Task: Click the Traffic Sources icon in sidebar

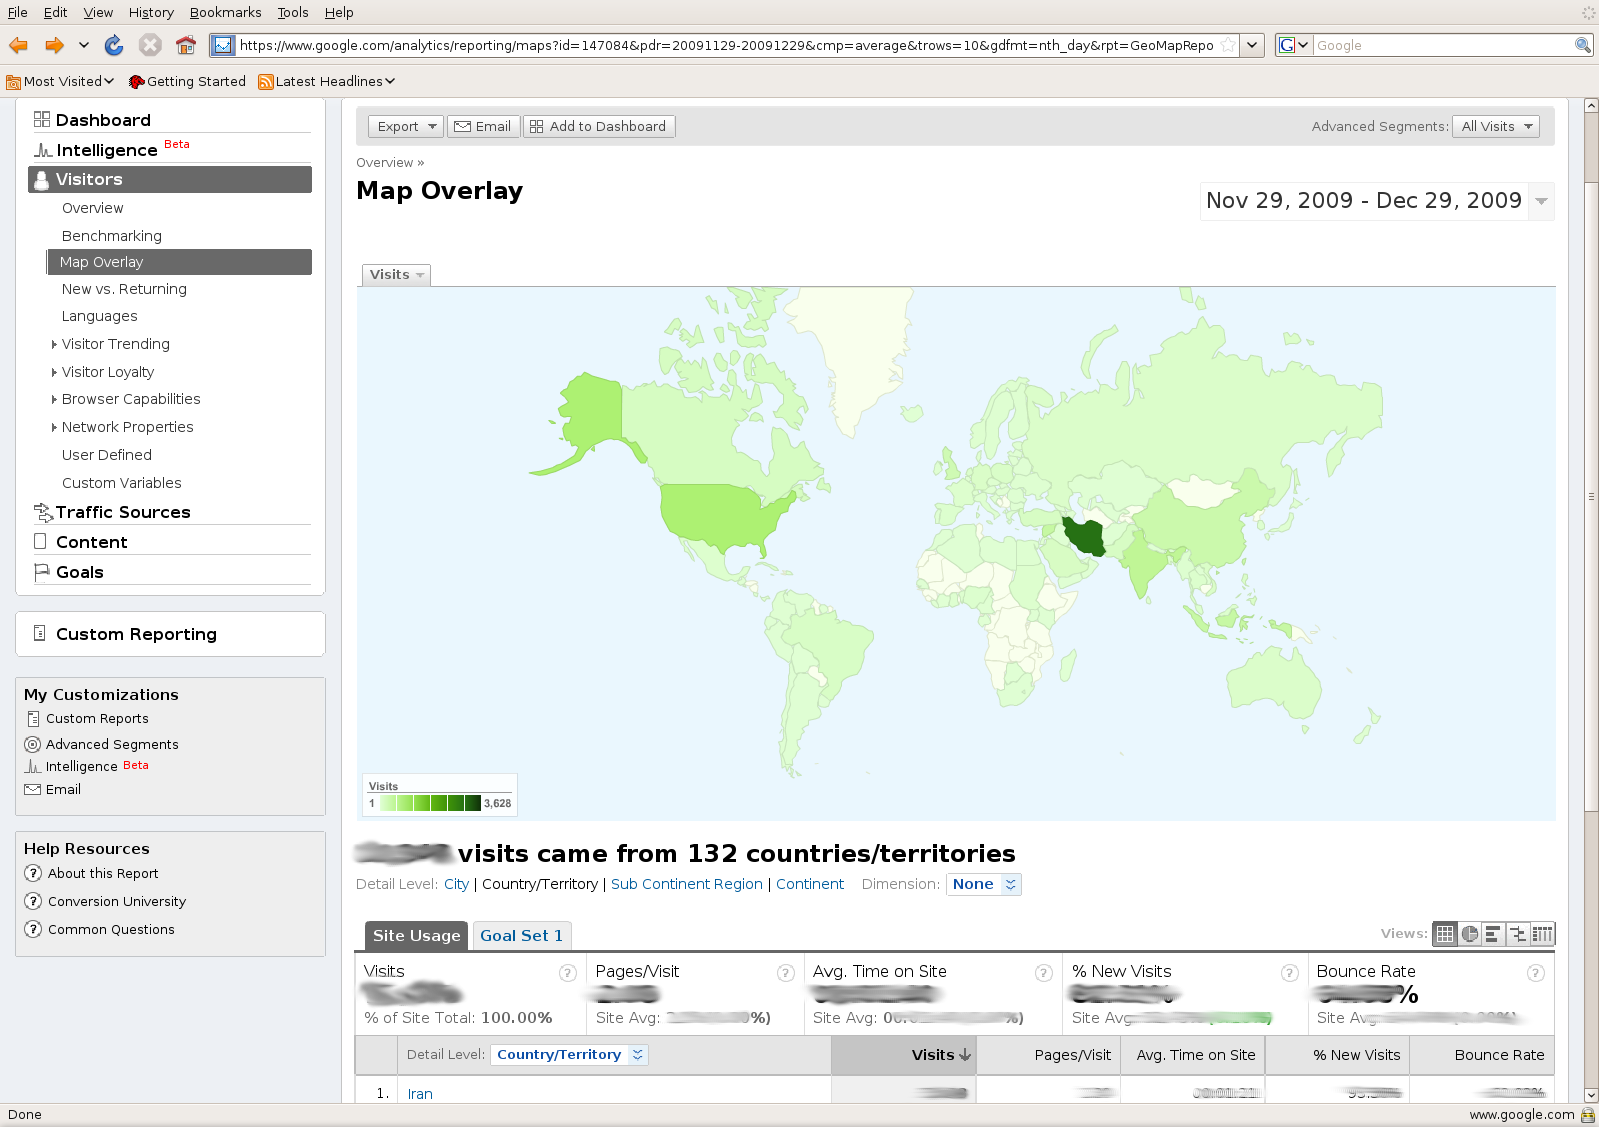Action: click(43, 512)
